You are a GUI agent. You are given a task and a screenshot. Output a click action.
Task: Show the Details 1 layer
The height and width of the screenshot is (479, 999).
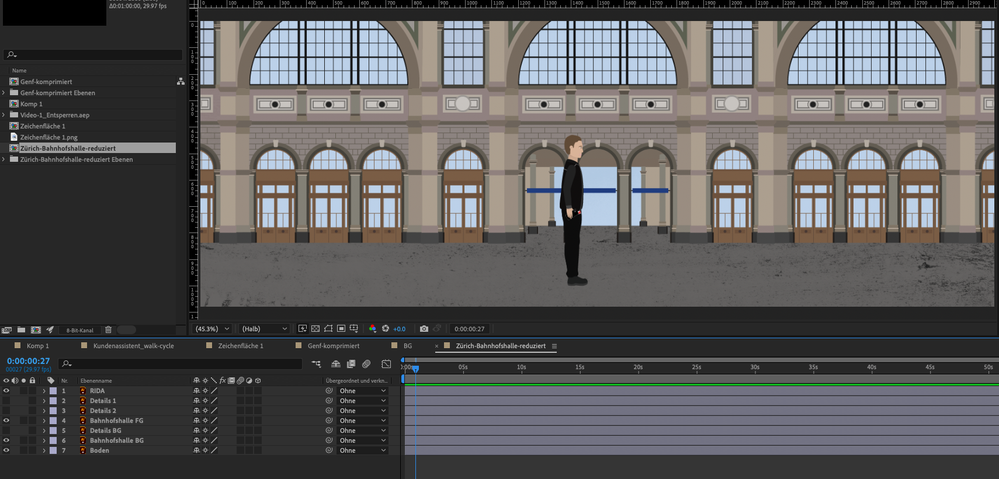[x=7, y=401]
